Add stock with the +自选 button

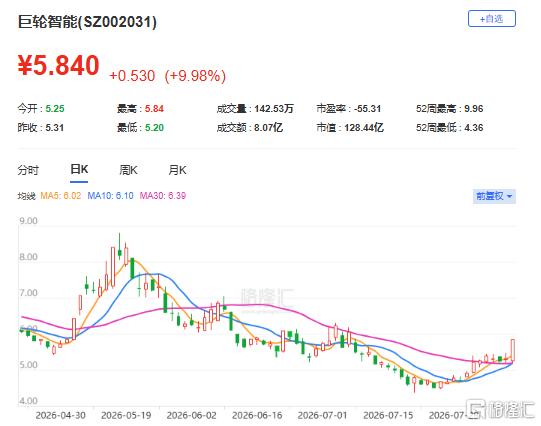pos(492,19)
